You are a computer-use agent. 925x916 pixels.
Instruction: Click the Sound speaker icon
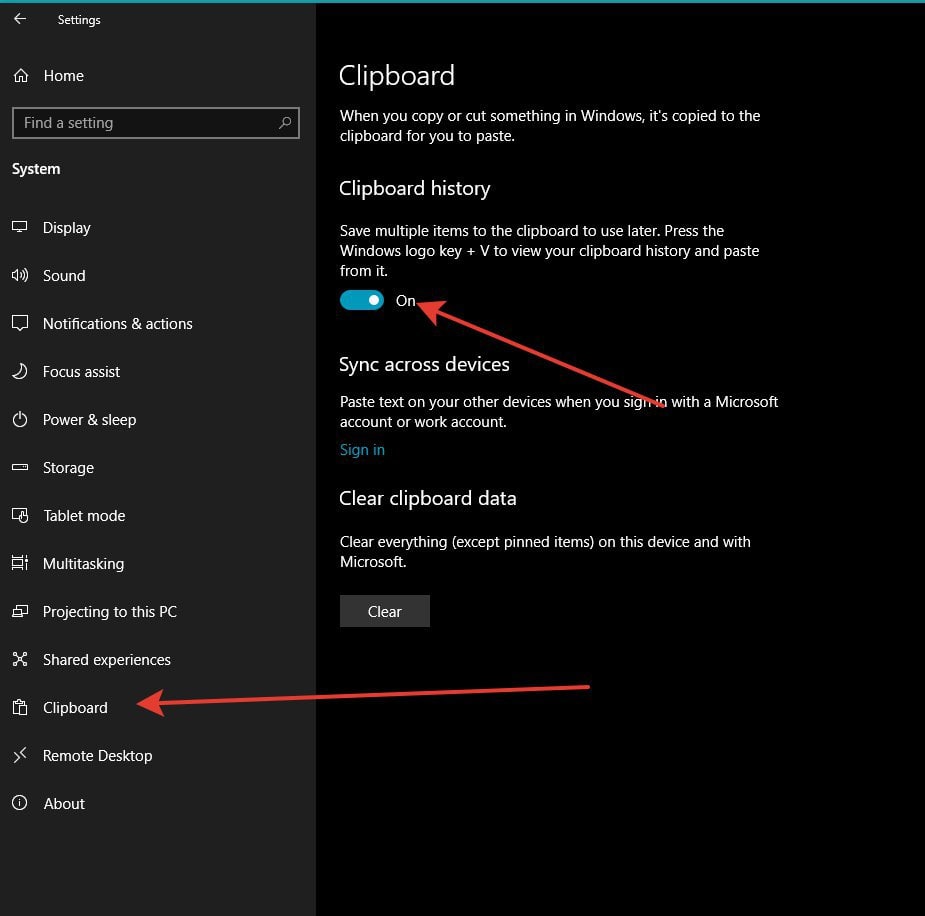pos(19,275)
